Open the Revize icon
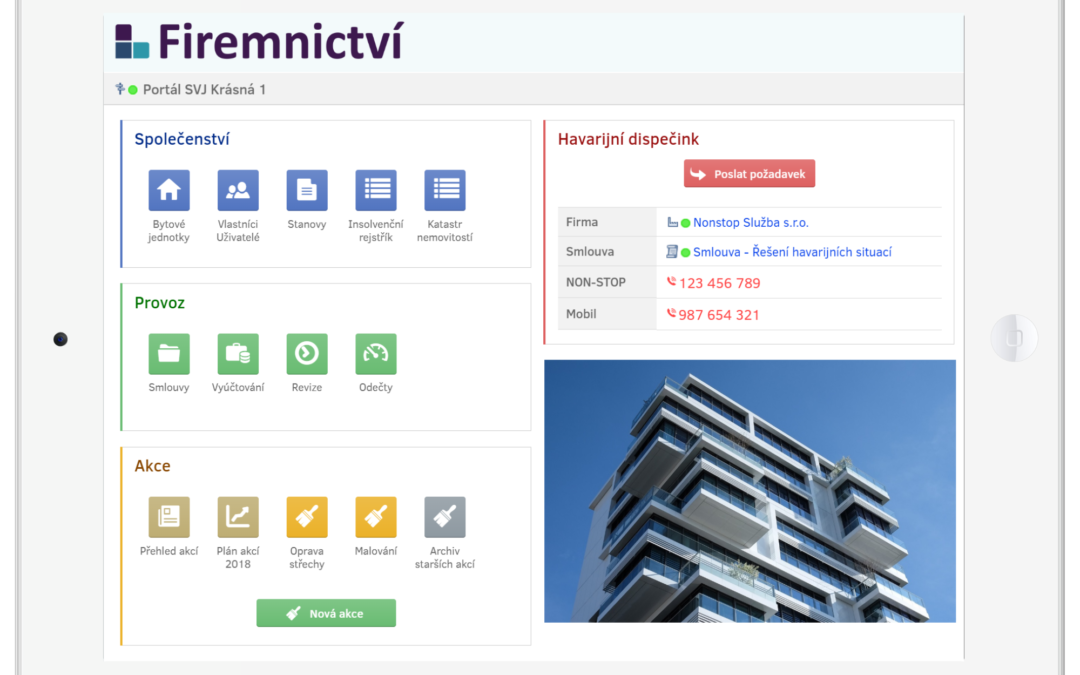This screenshot has height=675, width=1080. (307, 354)
